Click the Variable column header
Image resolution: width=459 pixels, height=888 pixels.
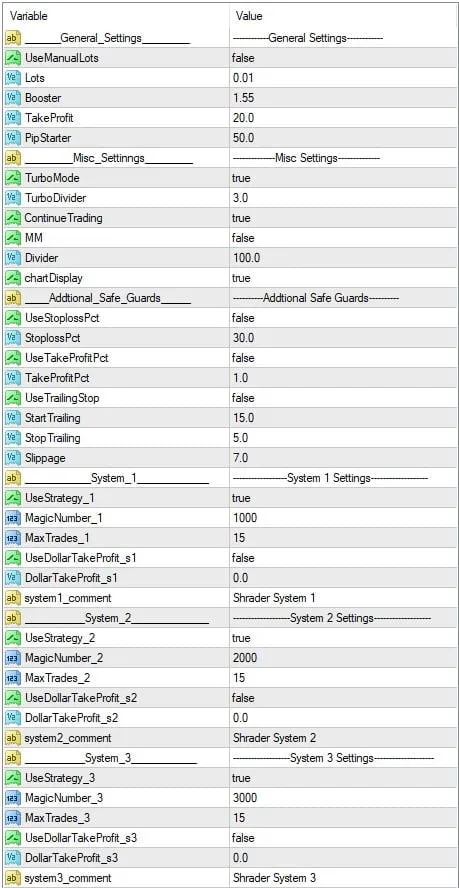[115, 16]
